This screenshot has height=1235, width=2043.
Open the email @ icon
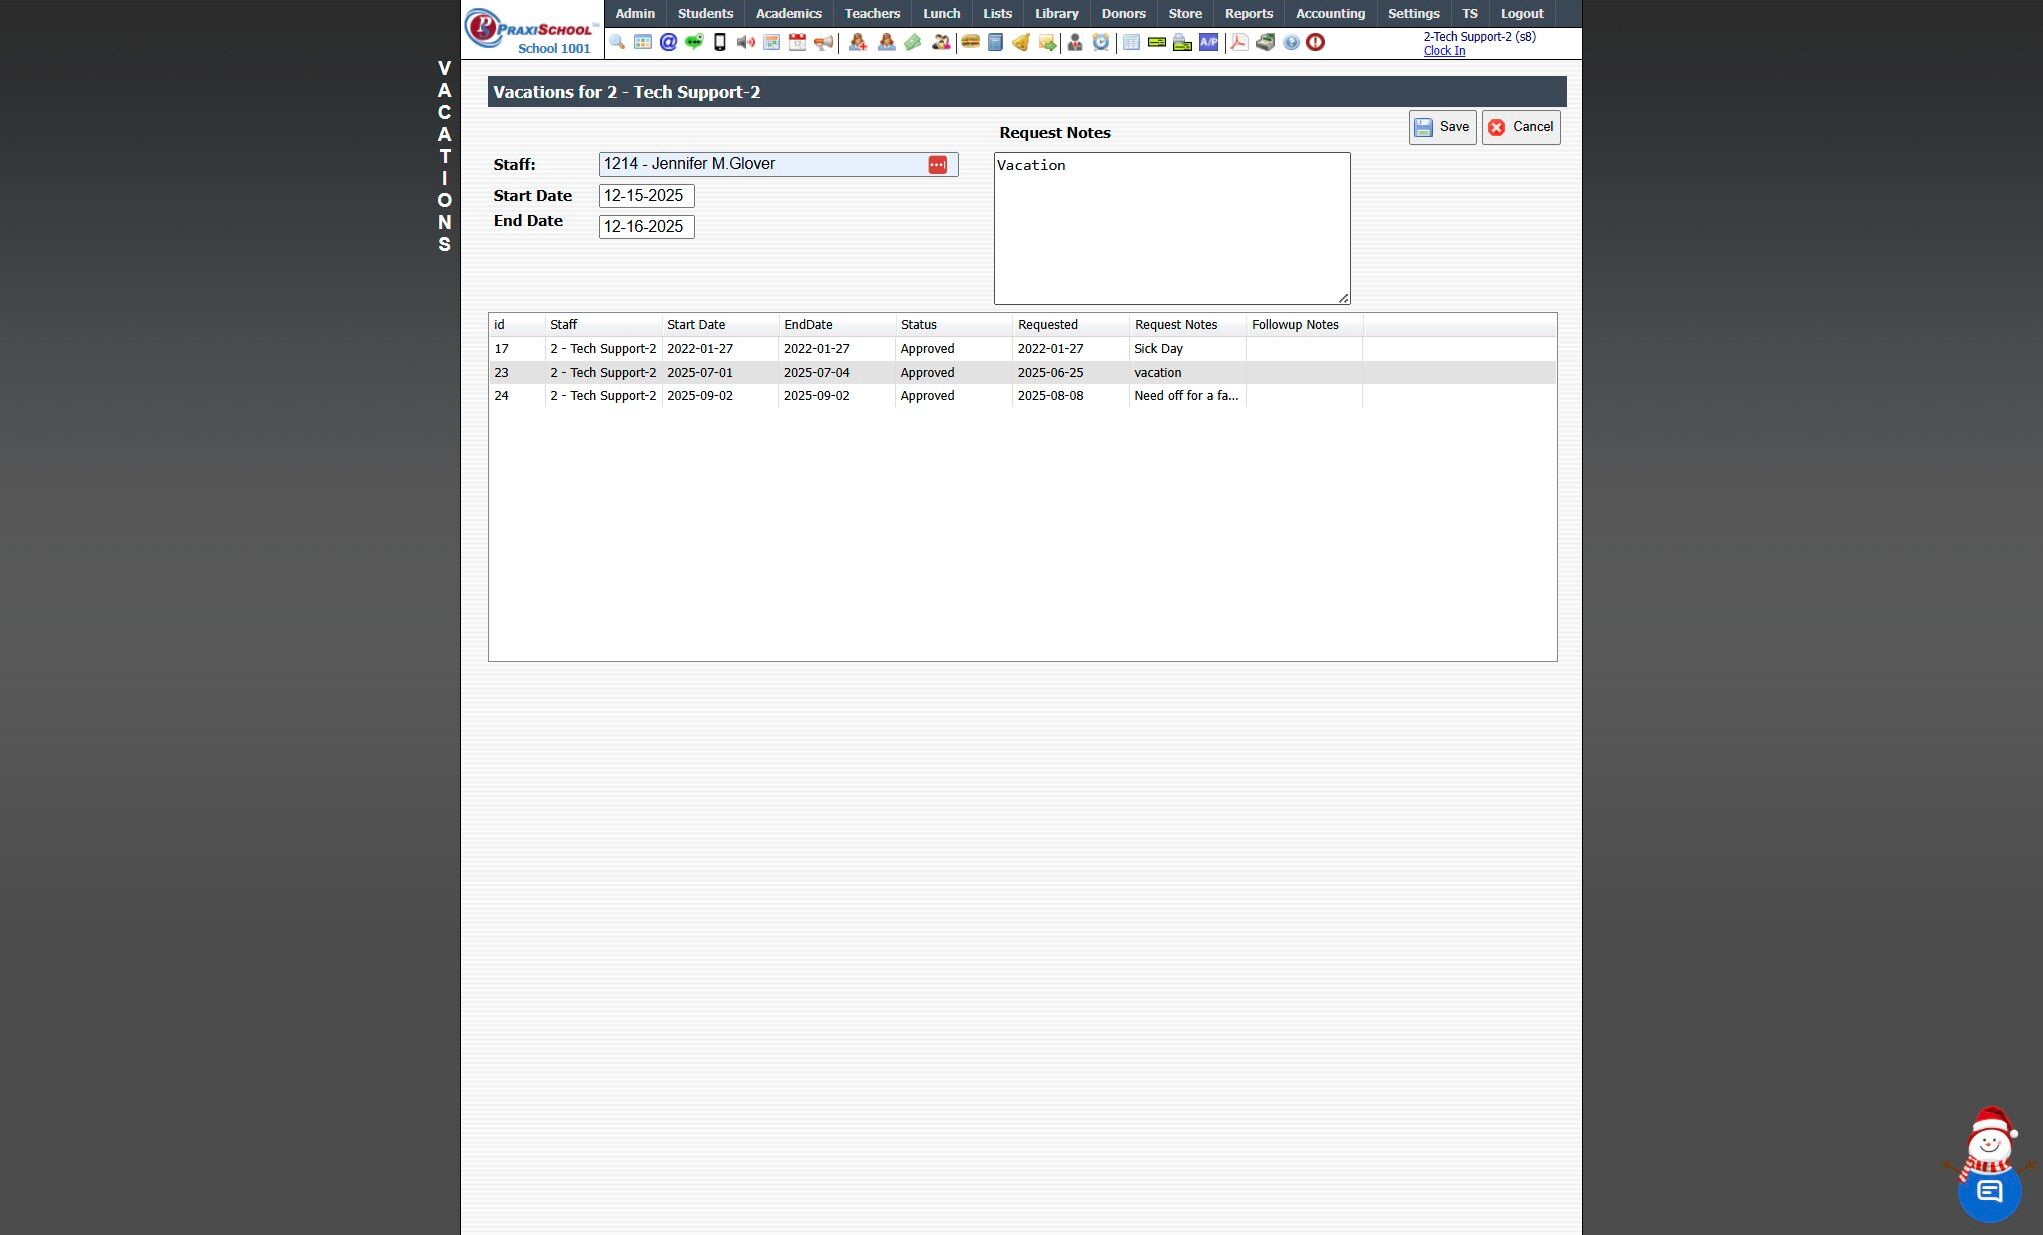668,42
